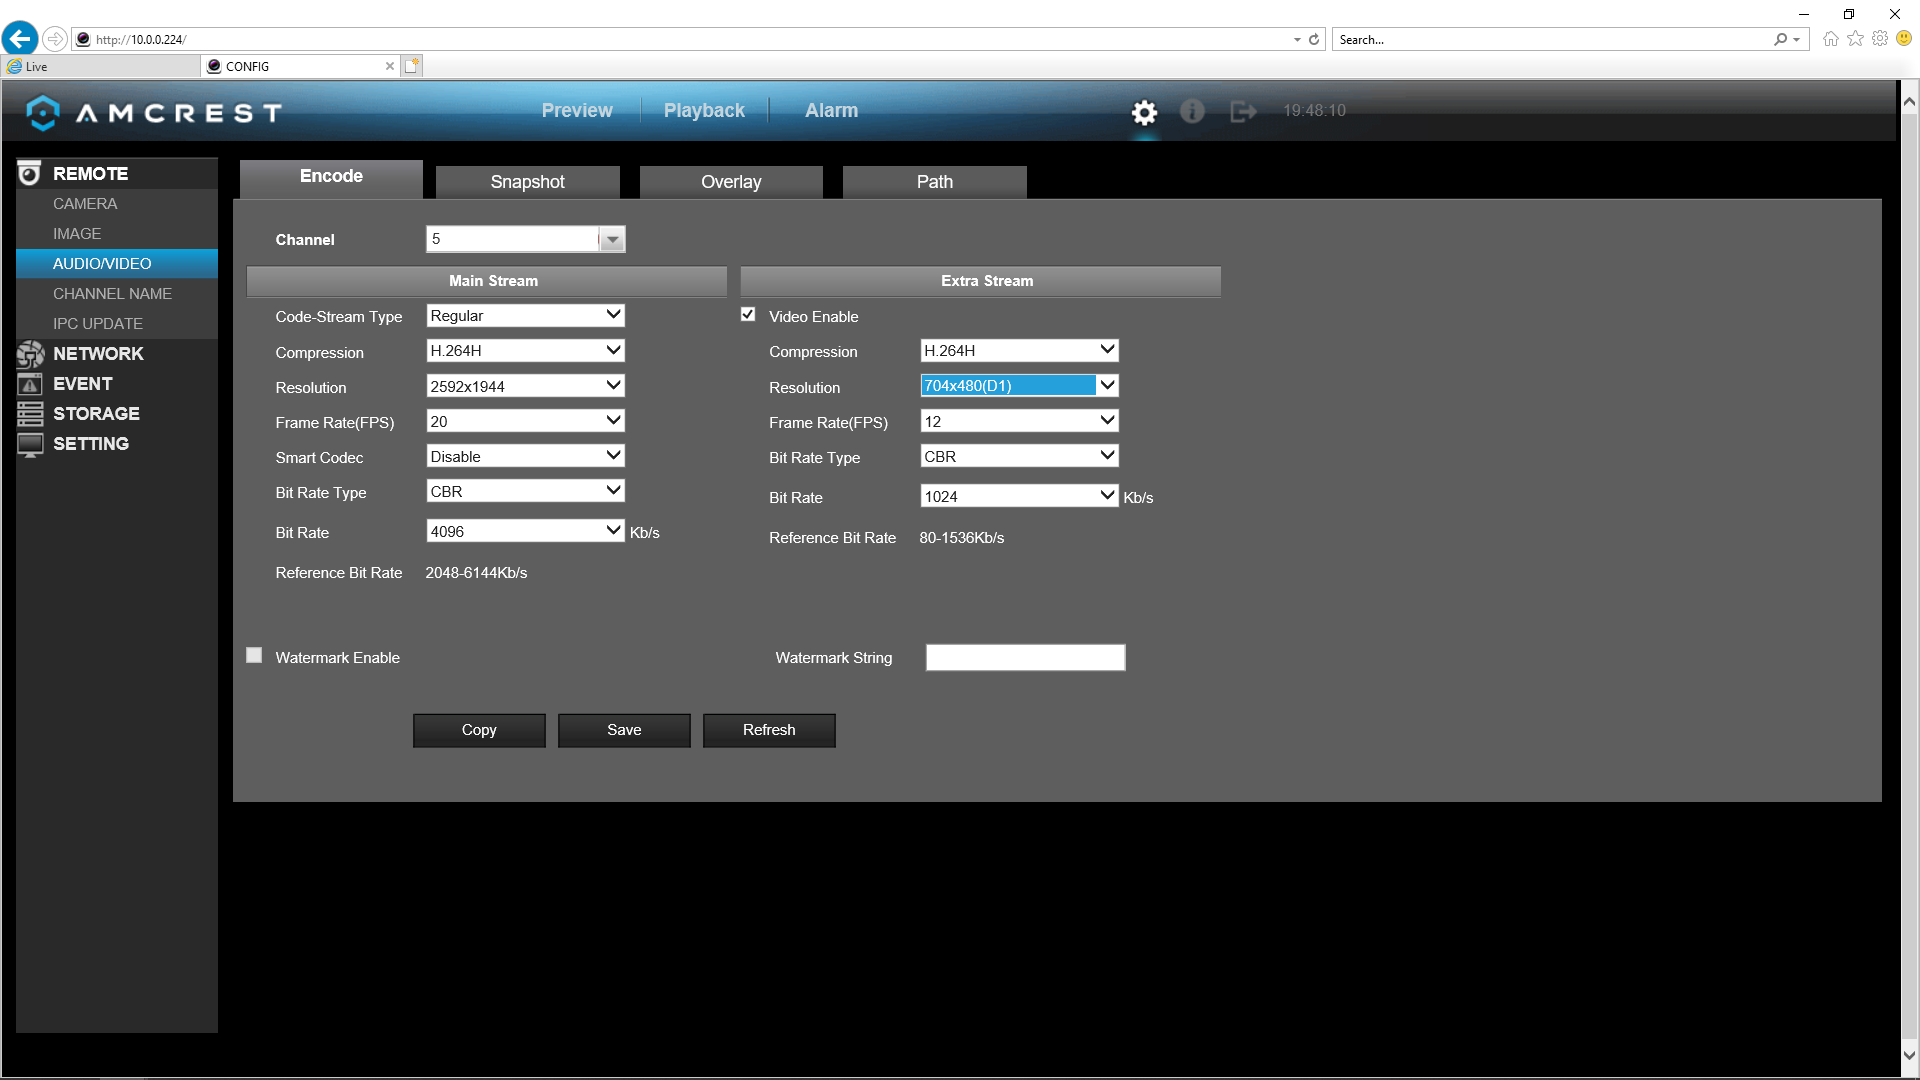
Task: Click the Main Stream section header
Action: (x=486, y=281)
